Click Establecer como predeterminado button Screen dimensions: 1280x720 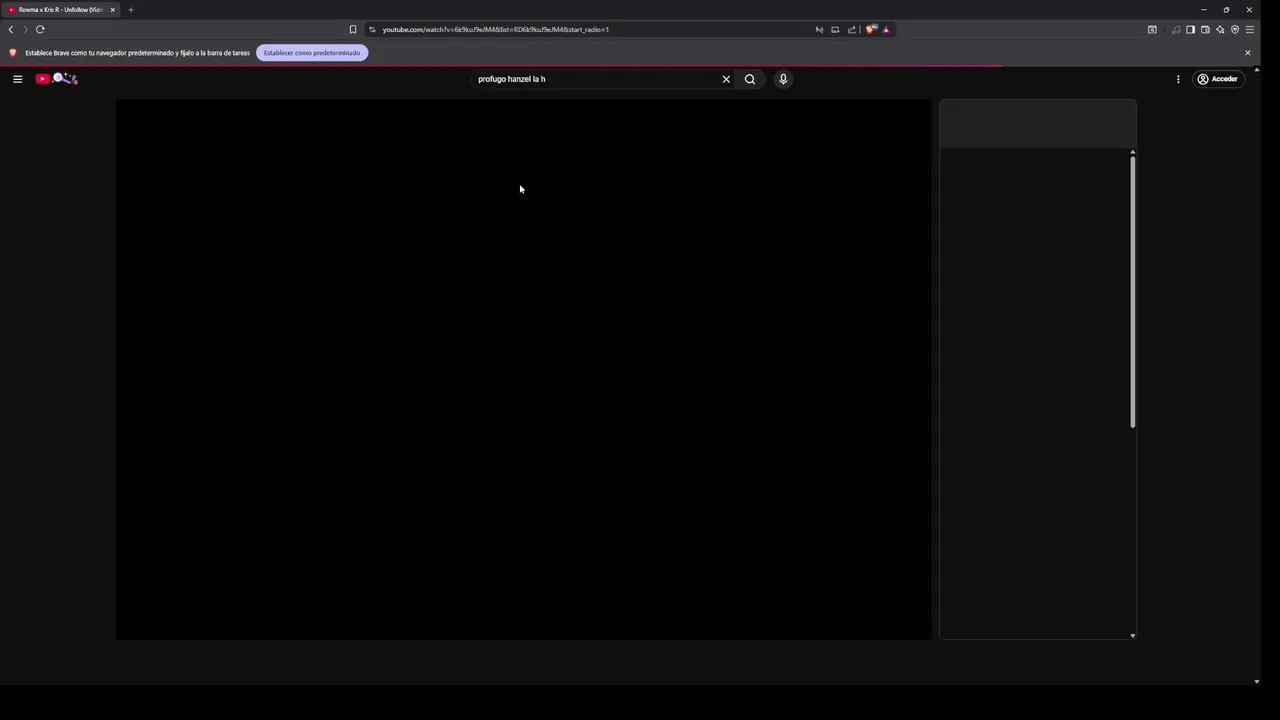(x=312, y=53)
